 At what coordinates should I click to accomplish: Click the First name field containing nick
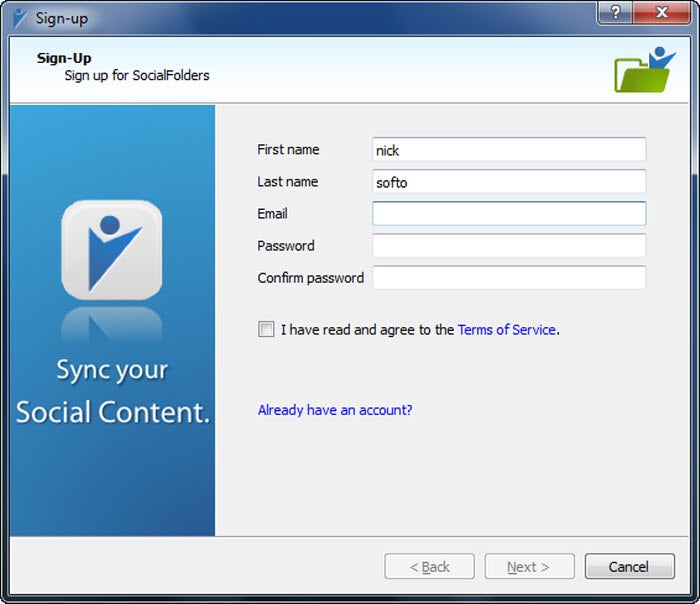point(509,150)
